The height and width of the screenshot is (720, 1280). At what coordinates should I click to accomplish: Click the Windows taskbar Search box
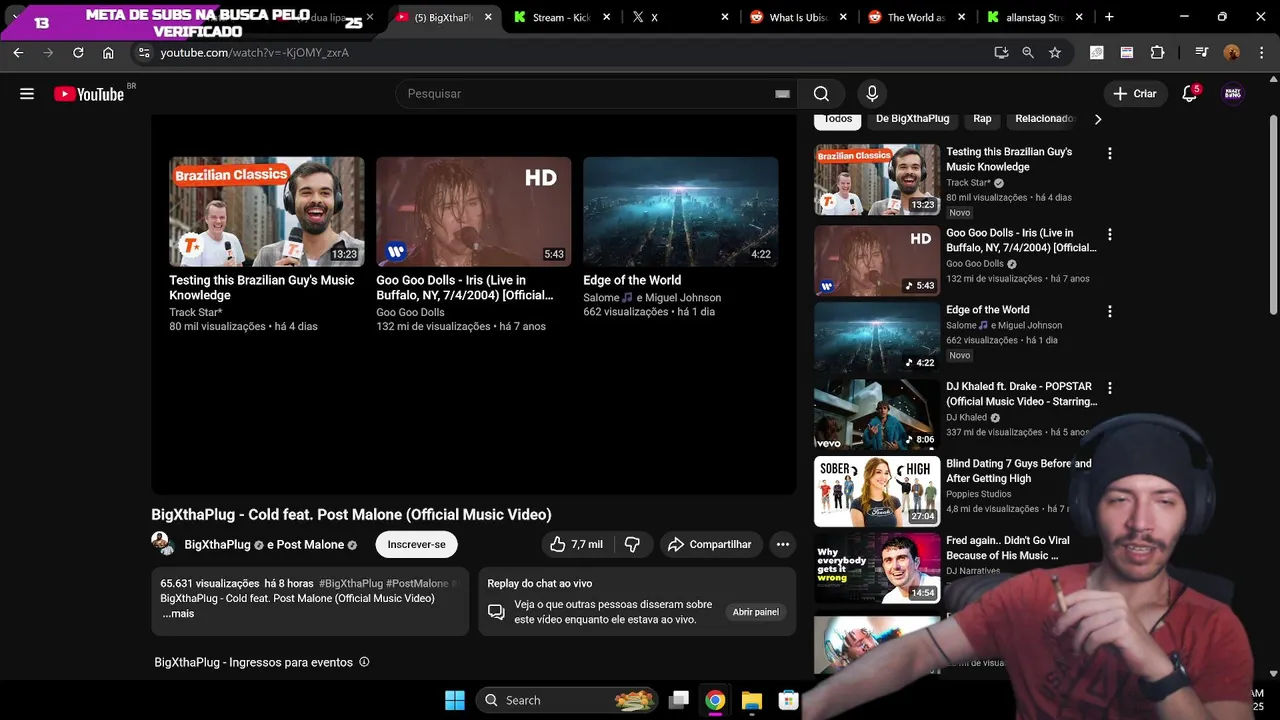(567, 700)
